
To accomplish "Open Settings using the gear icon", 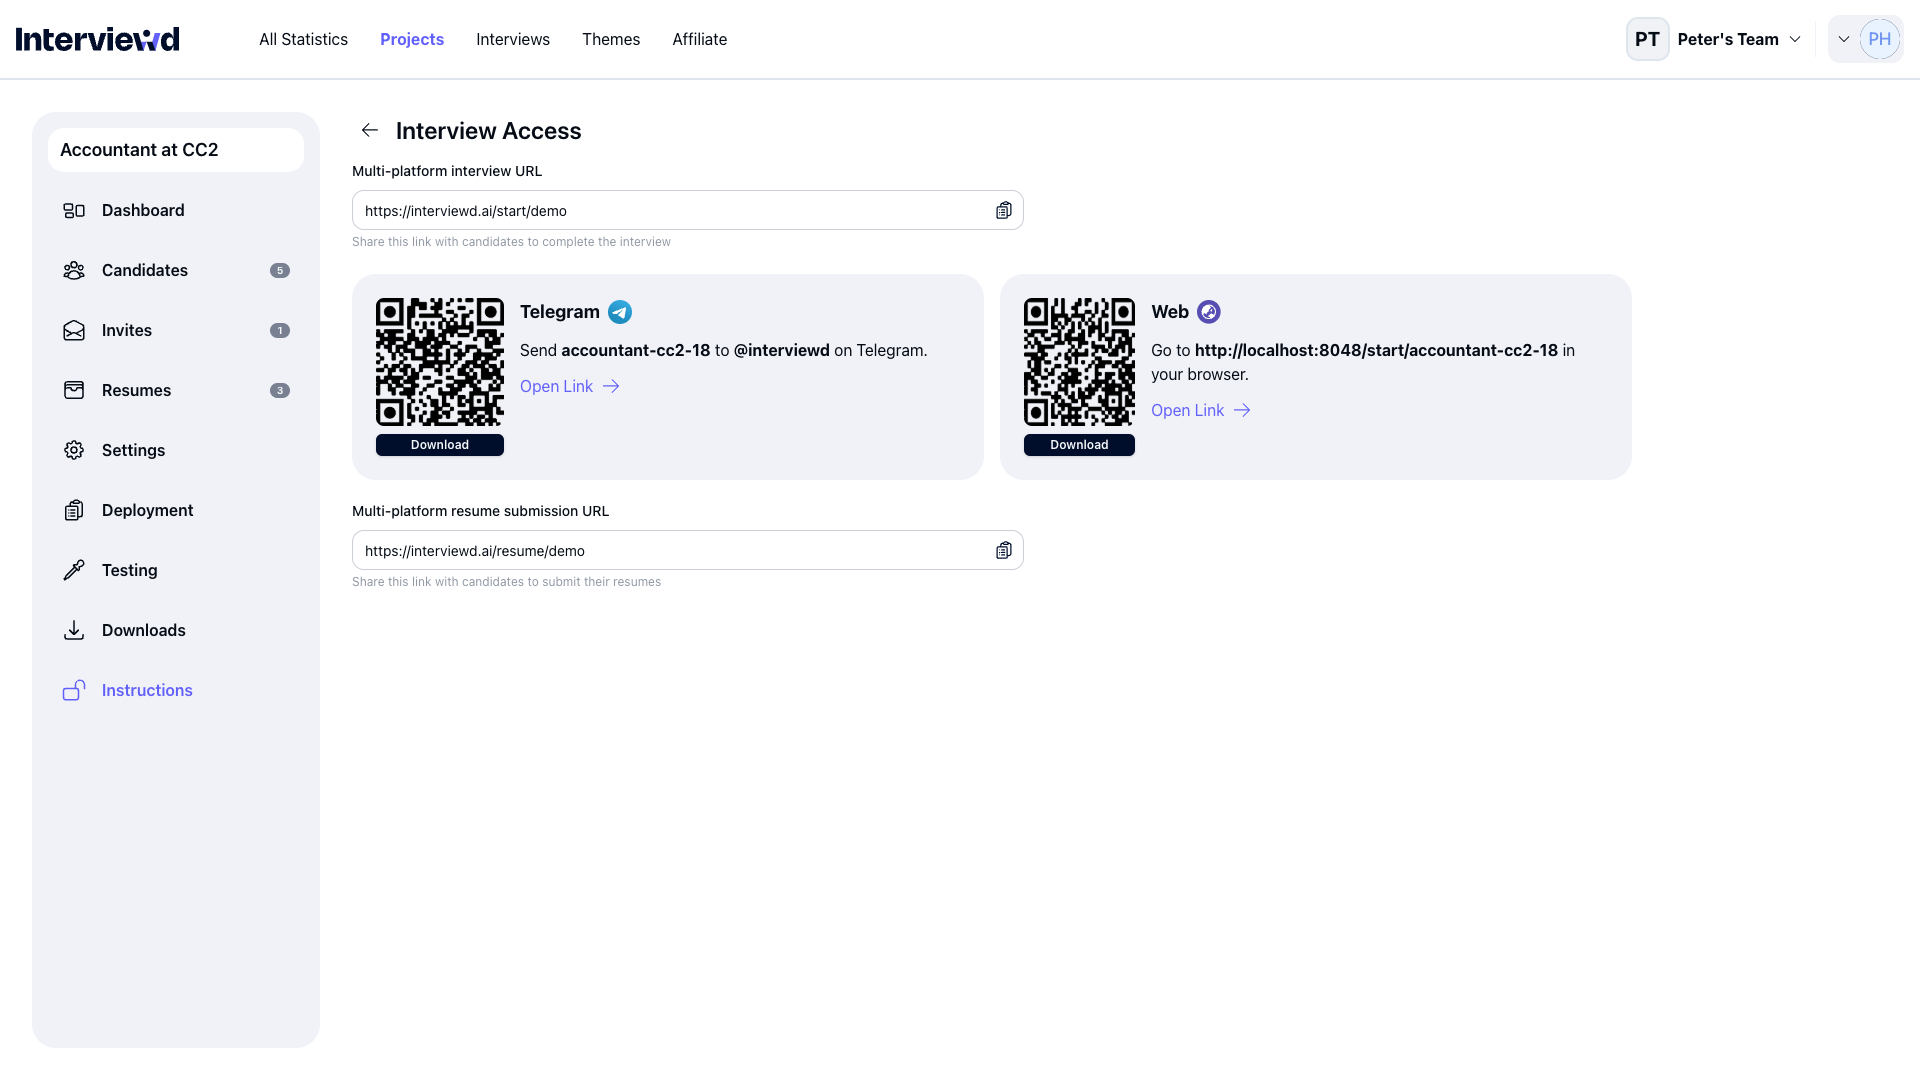I will coord(74,450).
